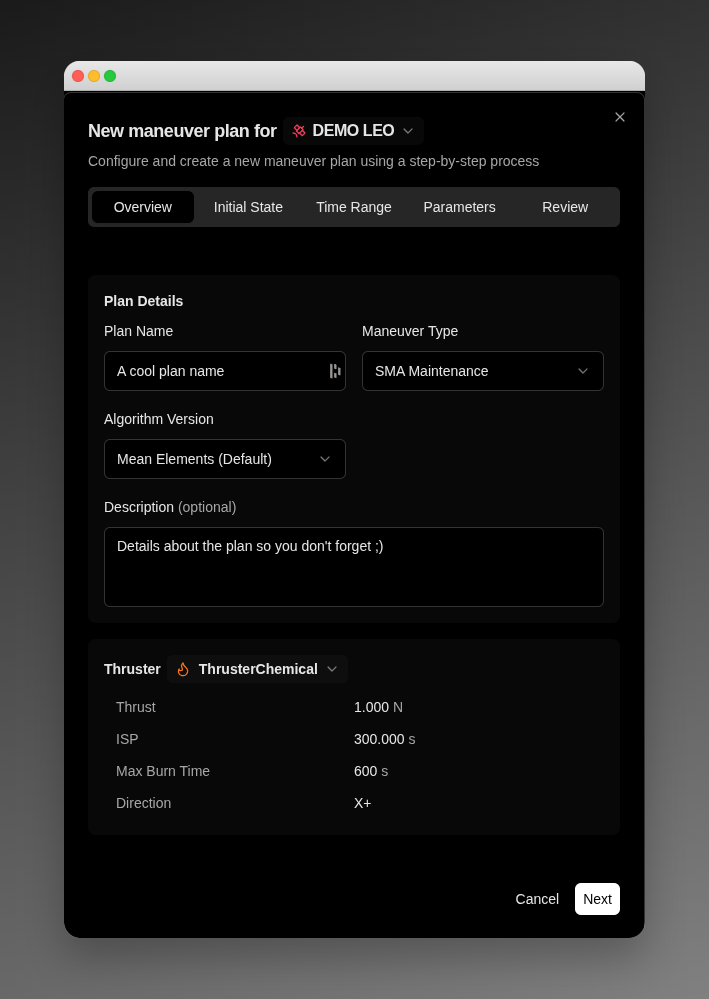Click the Next button
Screen dimensions: 709x999
point(598,899)
